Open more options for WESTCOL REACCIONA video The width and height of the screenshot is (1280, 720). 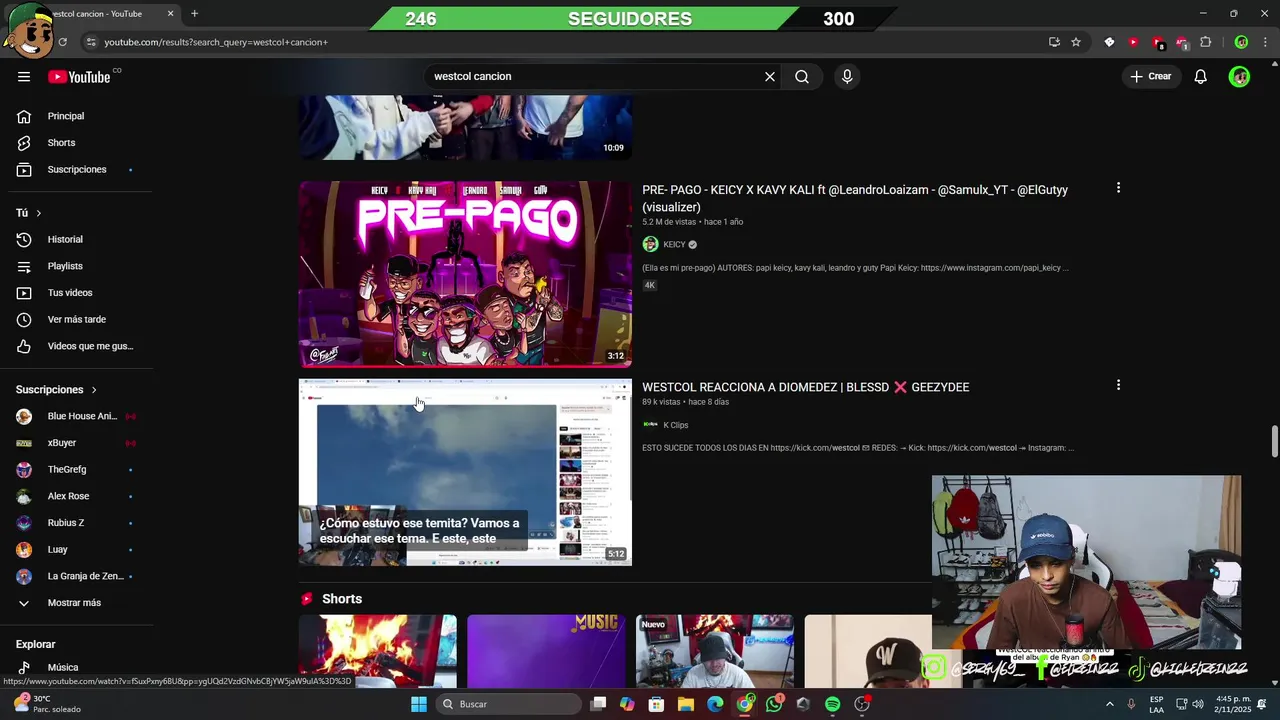coord(1118,385)
